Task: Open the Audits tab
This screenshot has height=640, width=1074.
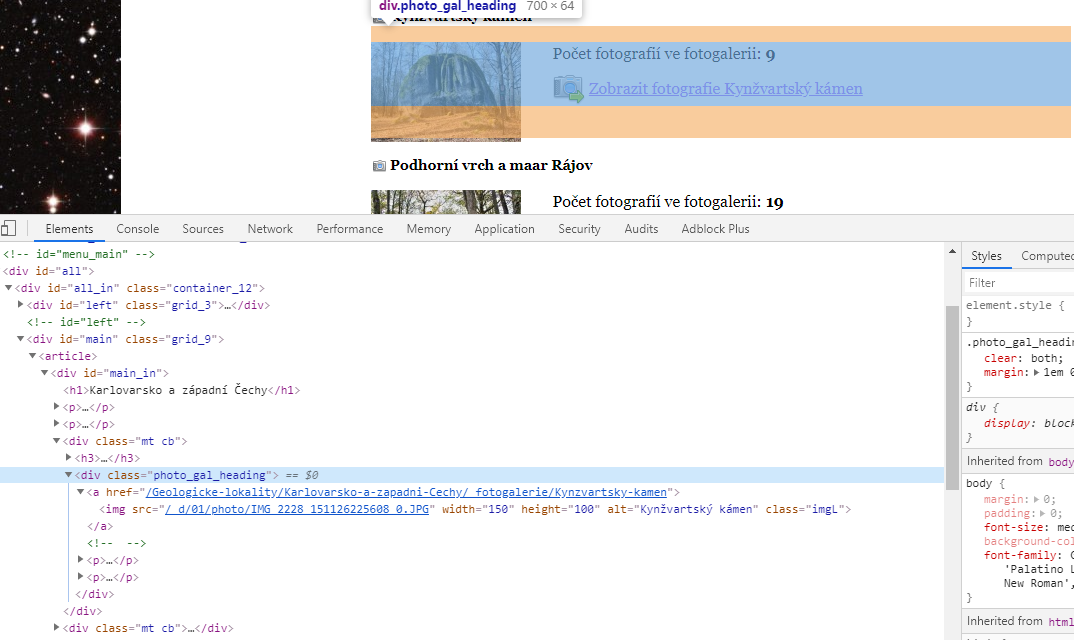Action: pos(641,229)
